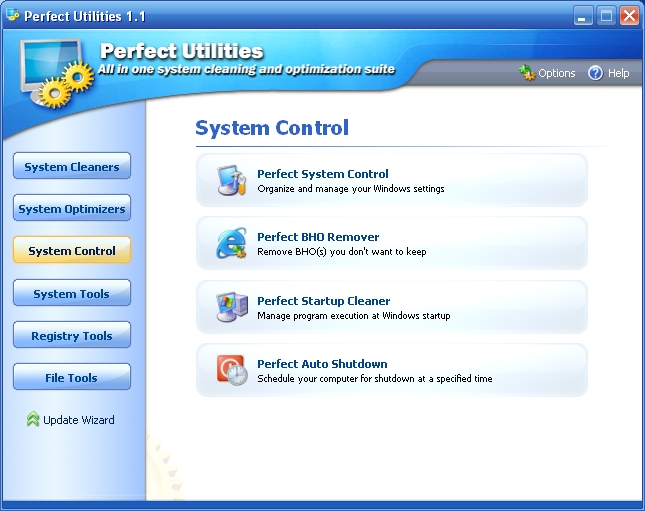The width and height of the screenshot is (645, 511).
Task: Launch Perfect System Control title link
Action: (322, 174)
